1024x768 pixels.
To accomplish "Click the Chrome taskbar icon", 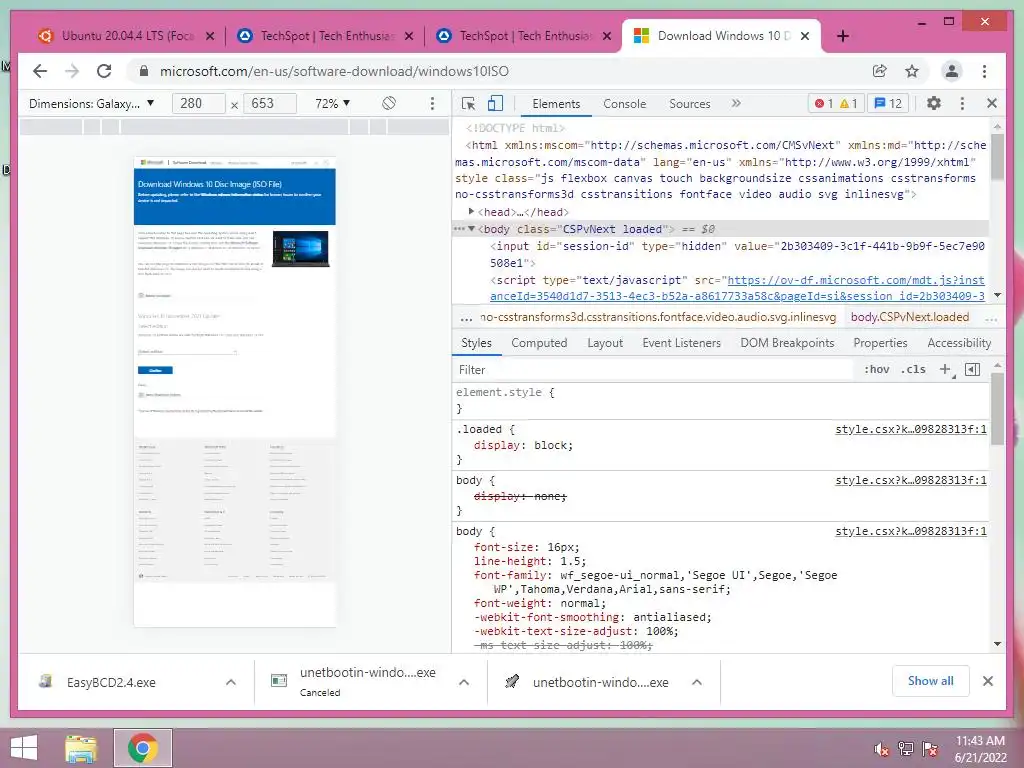I will [143, 748].
